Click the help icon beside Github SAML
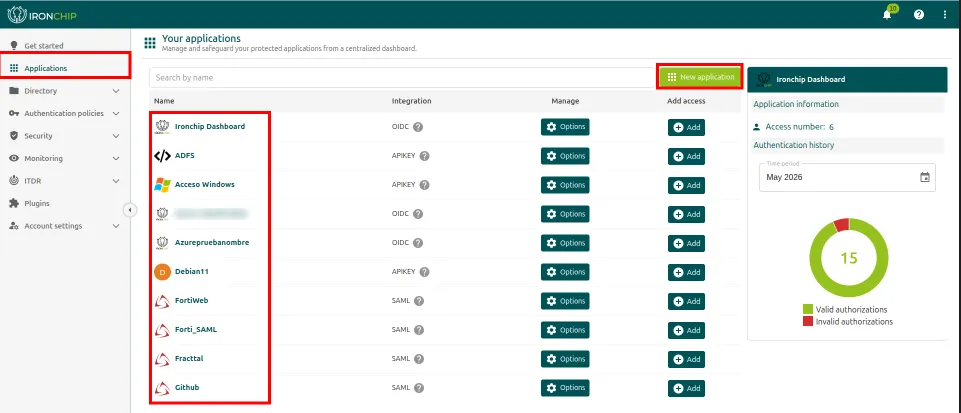This screenshot has width=961, height=413. pos(419,388)
